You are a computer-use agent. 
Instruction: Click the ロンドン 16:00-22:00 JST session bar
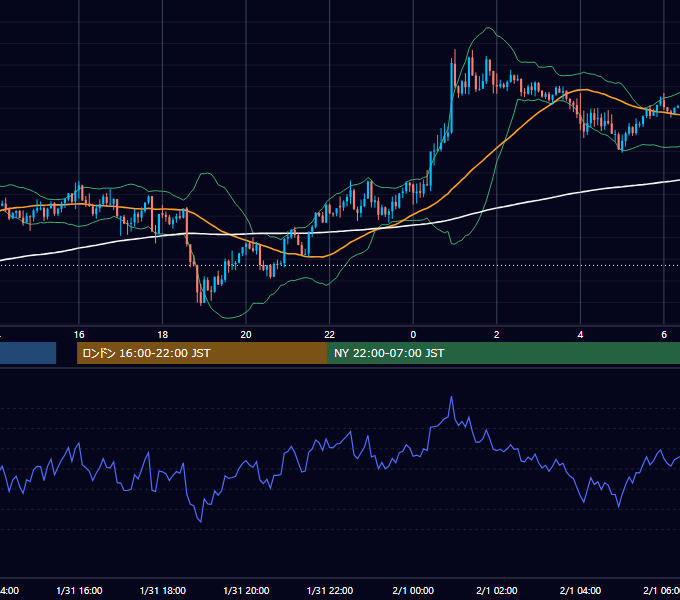click(x=202, y=353)
